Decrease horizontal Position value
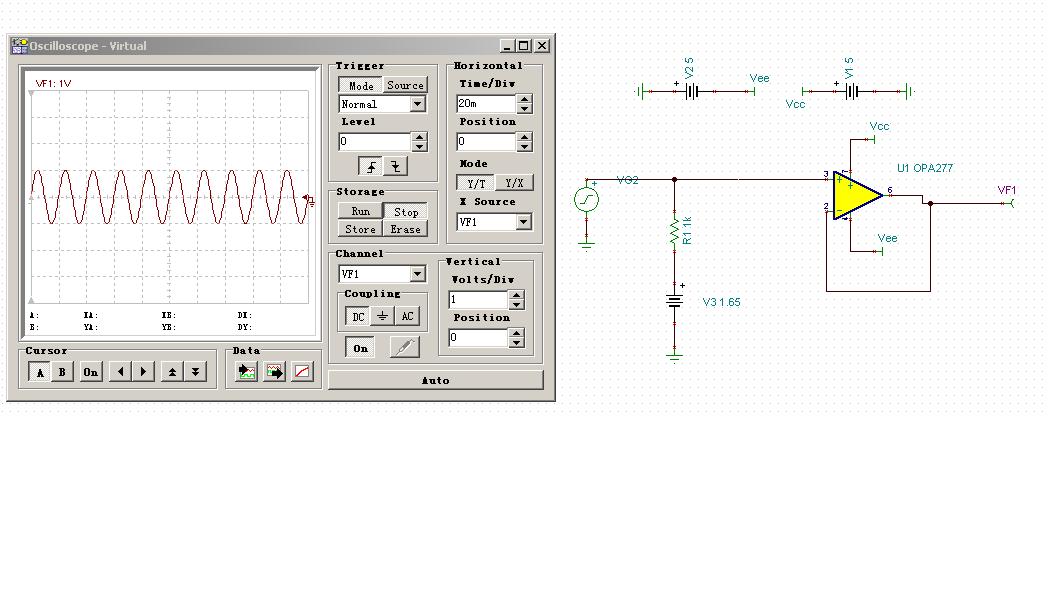Image resolution: width=1050 pixels, height=591 pixels. tap(524, 147)
